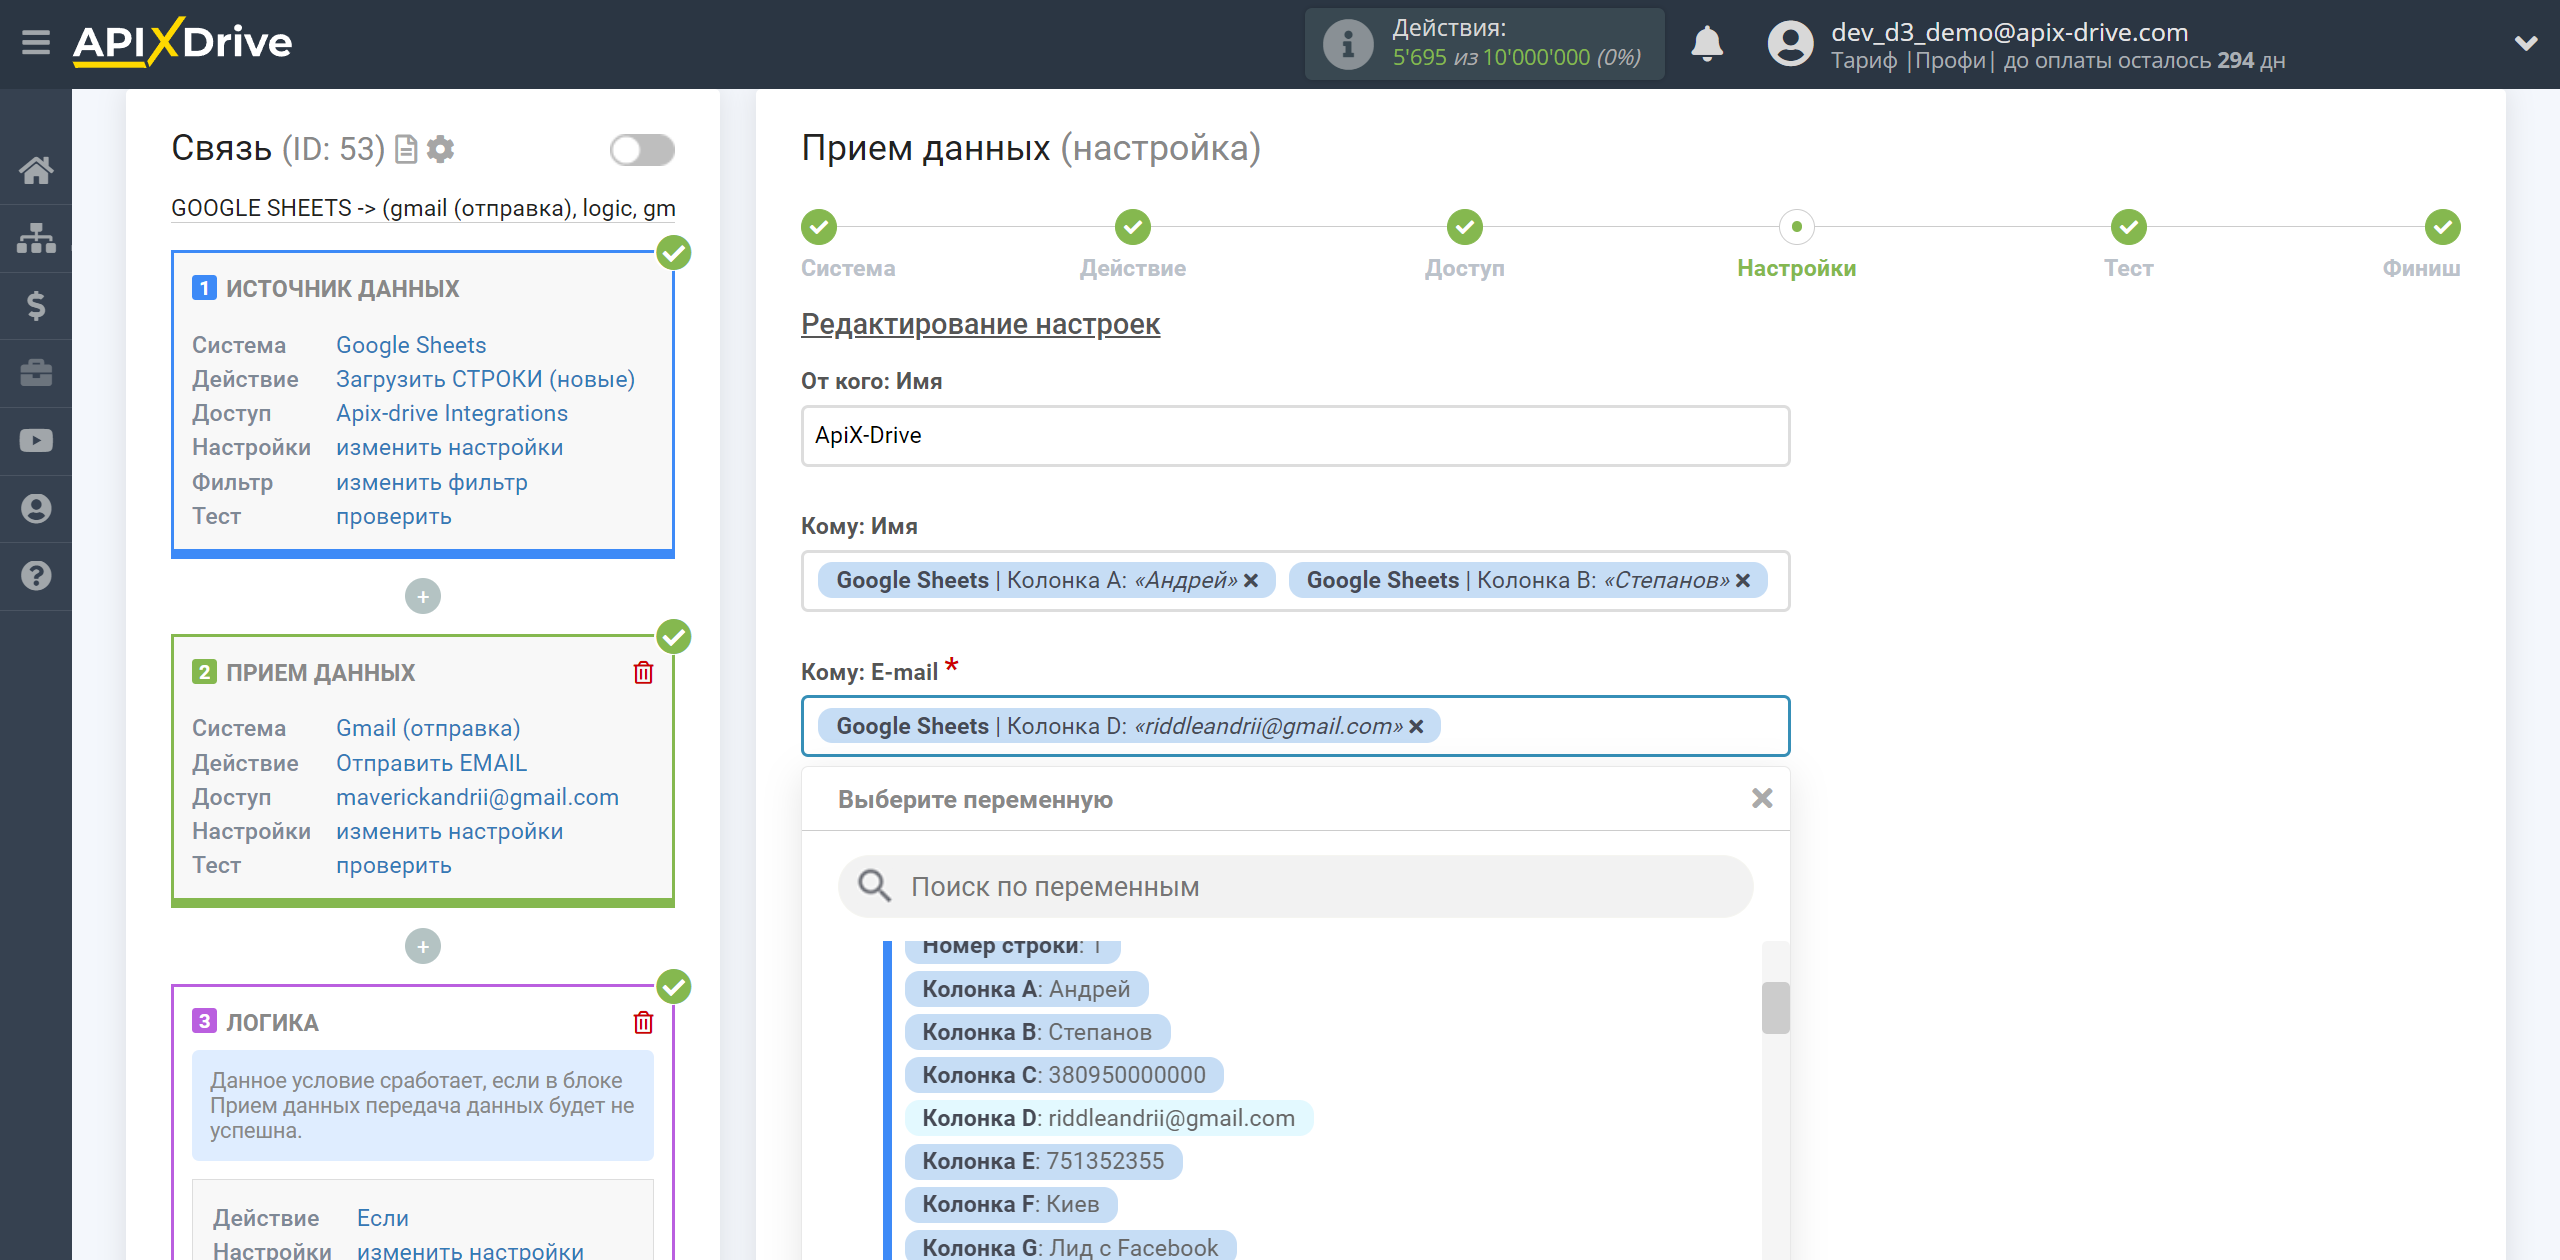This screenshot has height=1260, width=2560.
Task: Delete the Логика block
Action: coord(643,1022)
